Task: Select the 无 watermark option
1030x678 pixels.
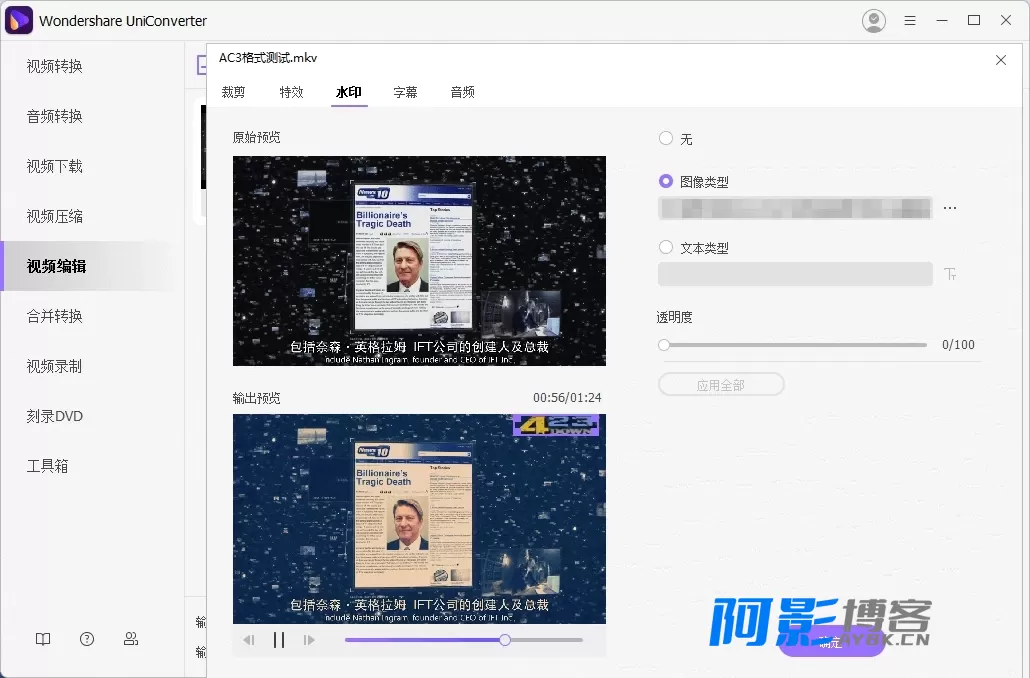Action: tap(666, 138)
